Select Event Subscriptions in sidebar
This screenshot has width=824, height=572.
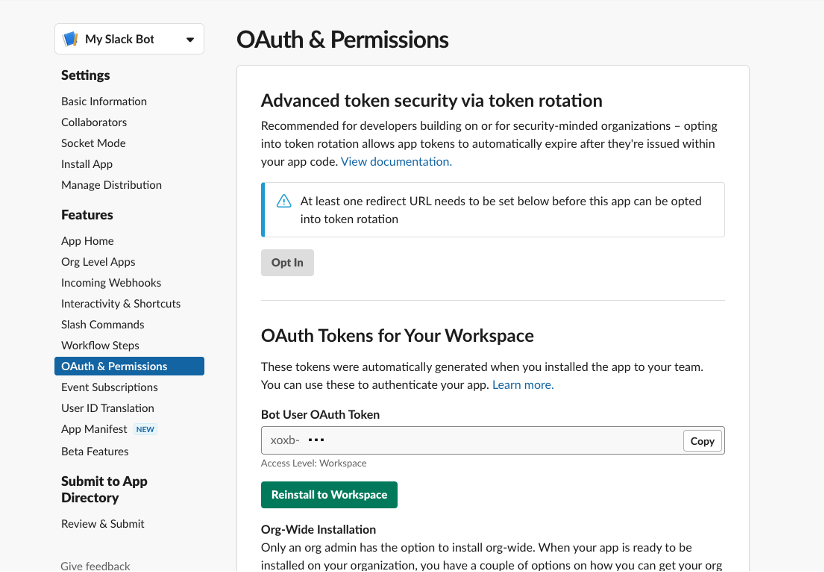109,387
